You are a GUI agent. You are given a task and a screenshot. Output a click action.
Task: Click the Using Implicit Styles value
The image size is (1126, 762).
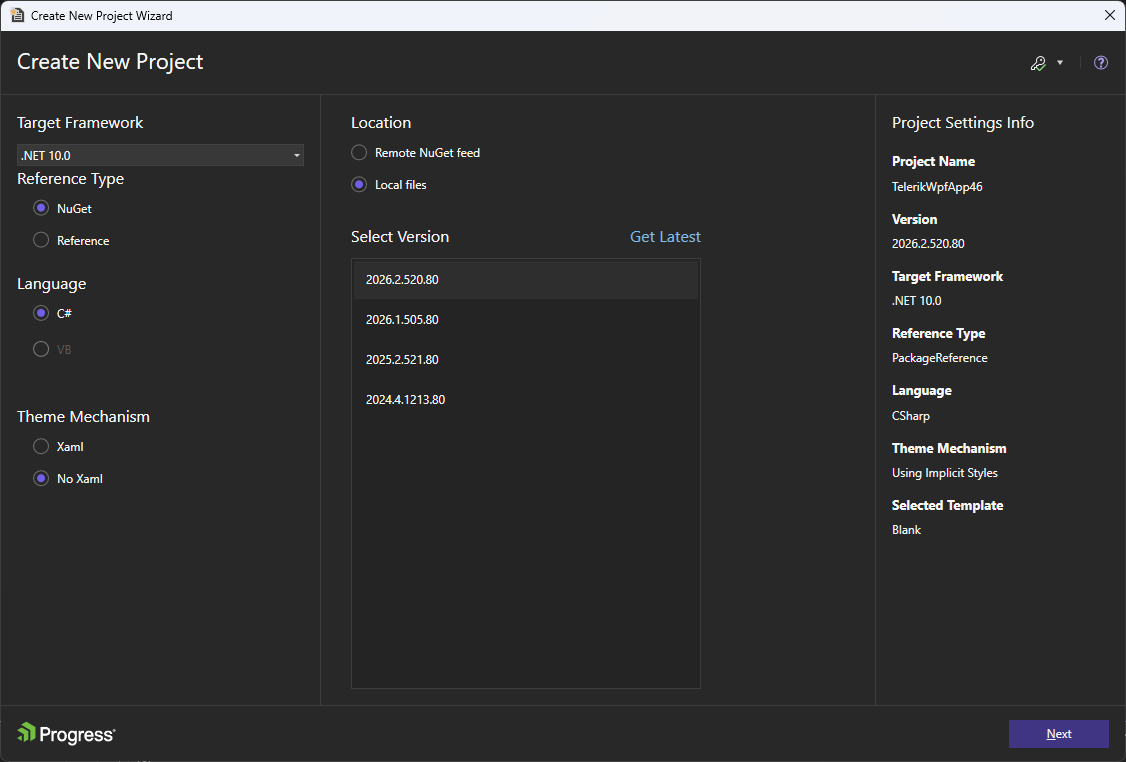click(x=944, y=473)
